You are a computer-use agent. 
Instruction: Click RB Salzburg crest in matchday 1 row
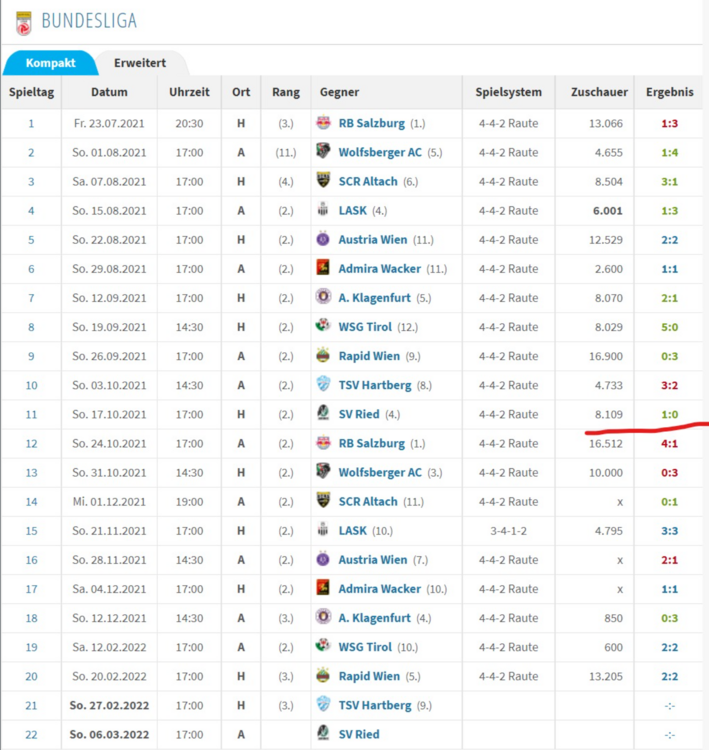pyautogui.click(x=323, y=122)
